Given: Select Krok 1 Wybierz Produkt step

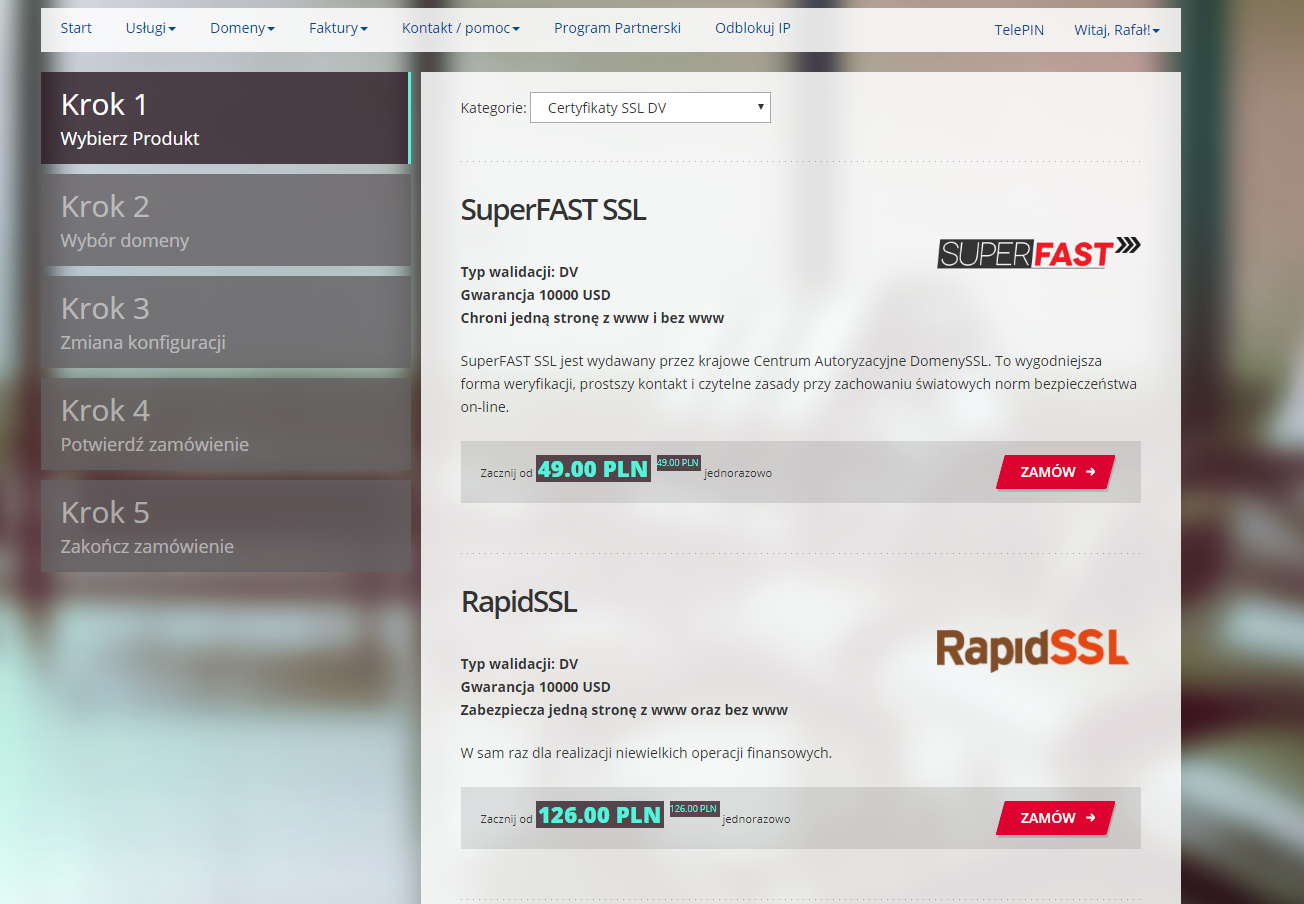Looking at the screenshot, I should pos(225,118).
